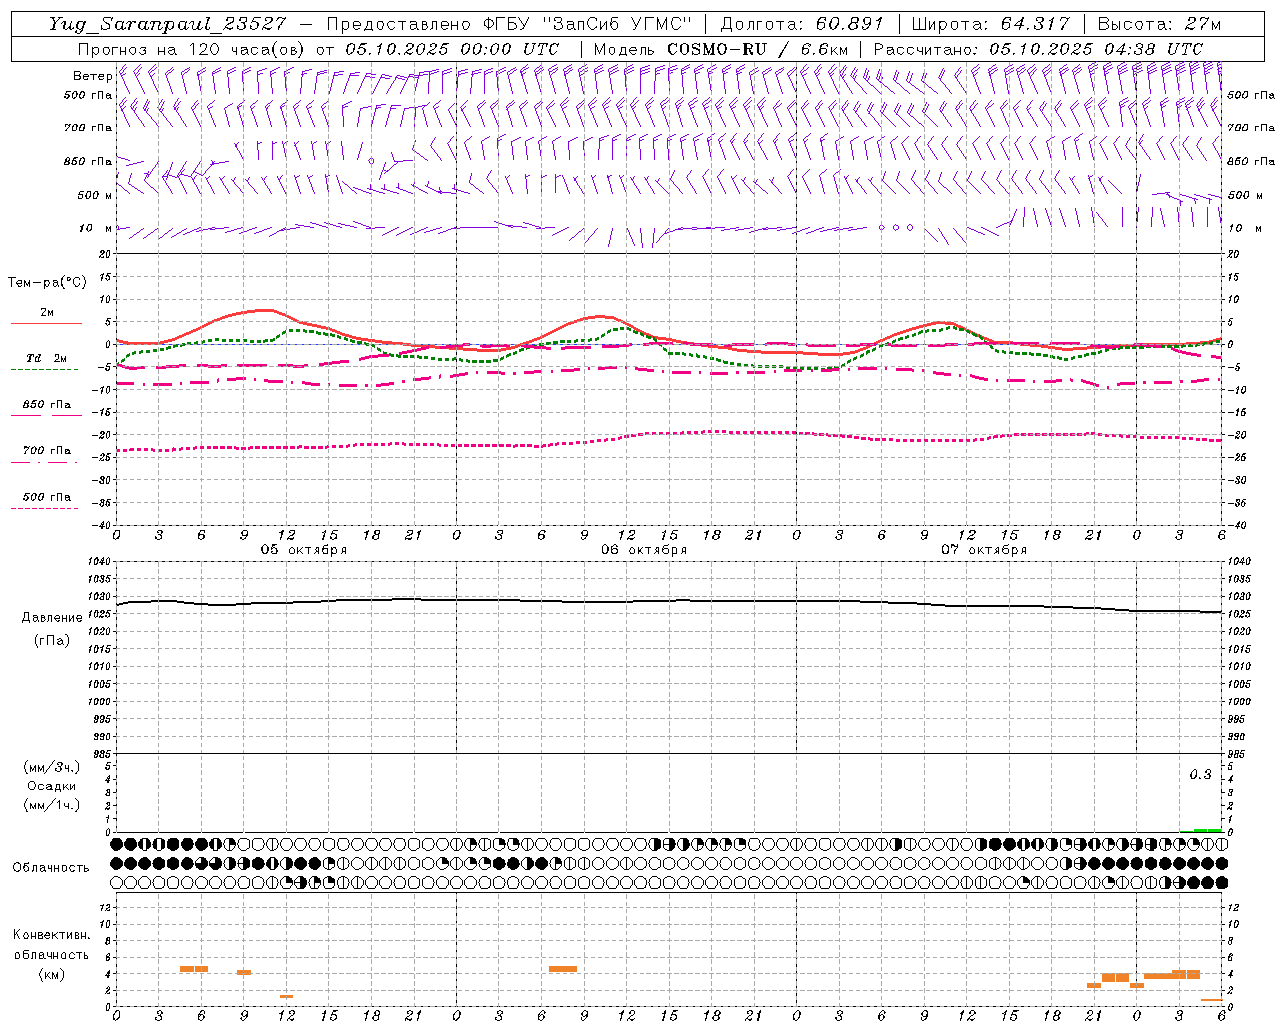Click the (км) unit label for convective cloud
1280x1024 pixels.
51,974
